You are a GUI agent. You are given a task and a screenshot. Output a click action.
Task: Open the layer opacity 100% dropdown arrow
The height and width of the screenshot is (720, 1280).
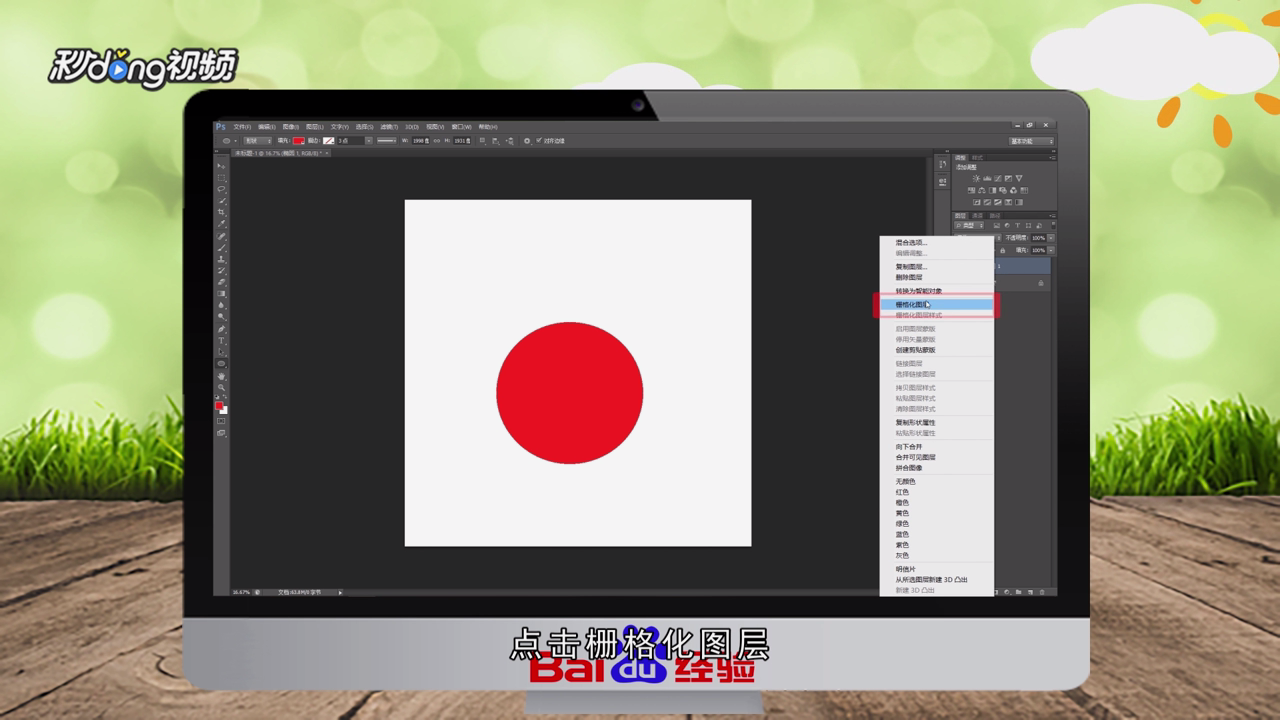click(x=1050, y=238)
